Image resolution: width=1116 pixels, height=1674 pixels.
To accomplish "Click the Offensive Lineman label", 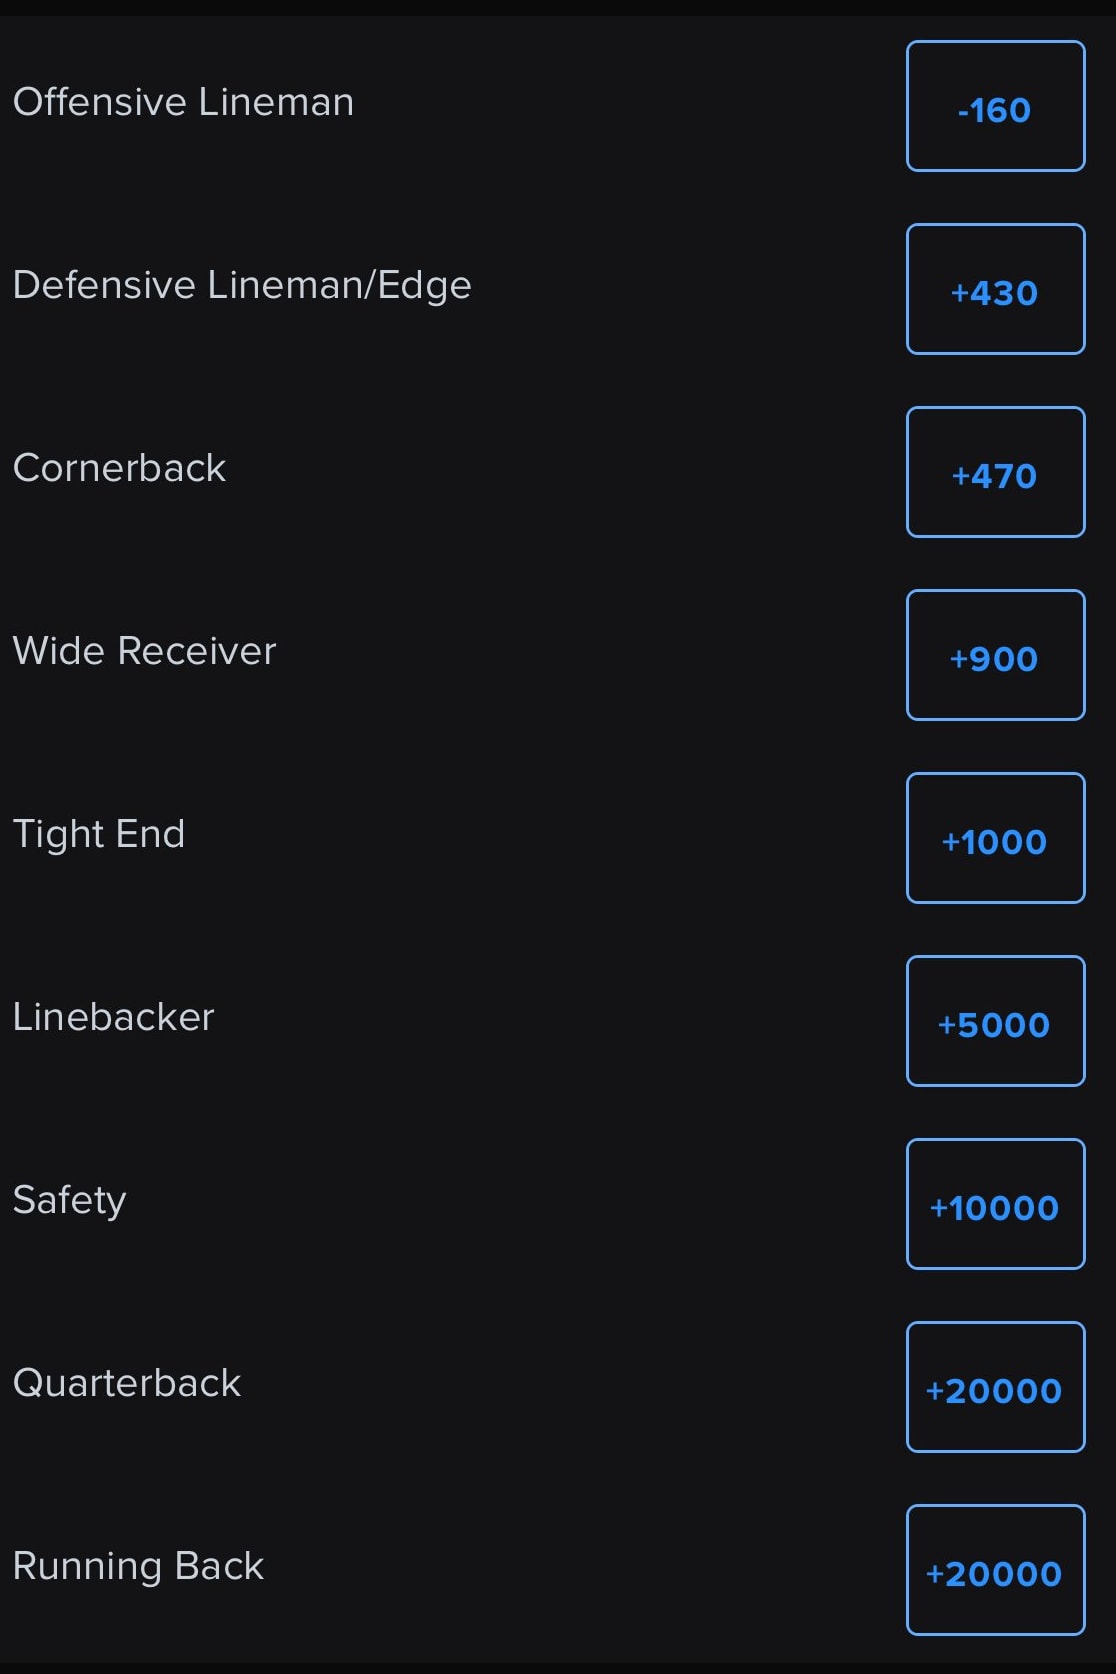I will point(183,102).
